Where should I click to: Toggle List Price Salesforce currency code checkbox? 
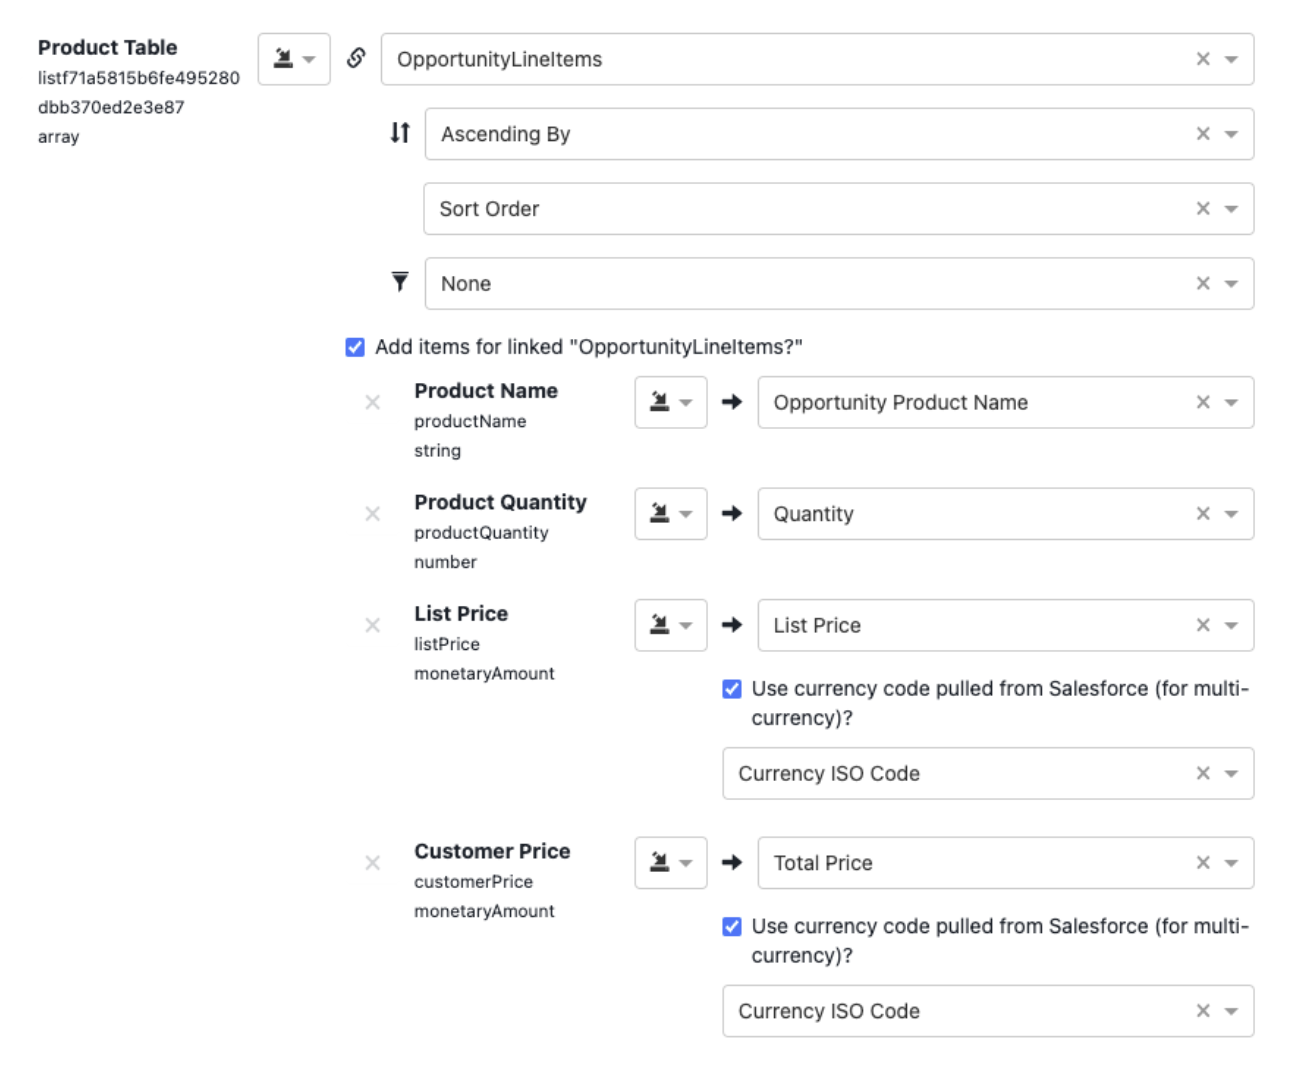(732, 689)
